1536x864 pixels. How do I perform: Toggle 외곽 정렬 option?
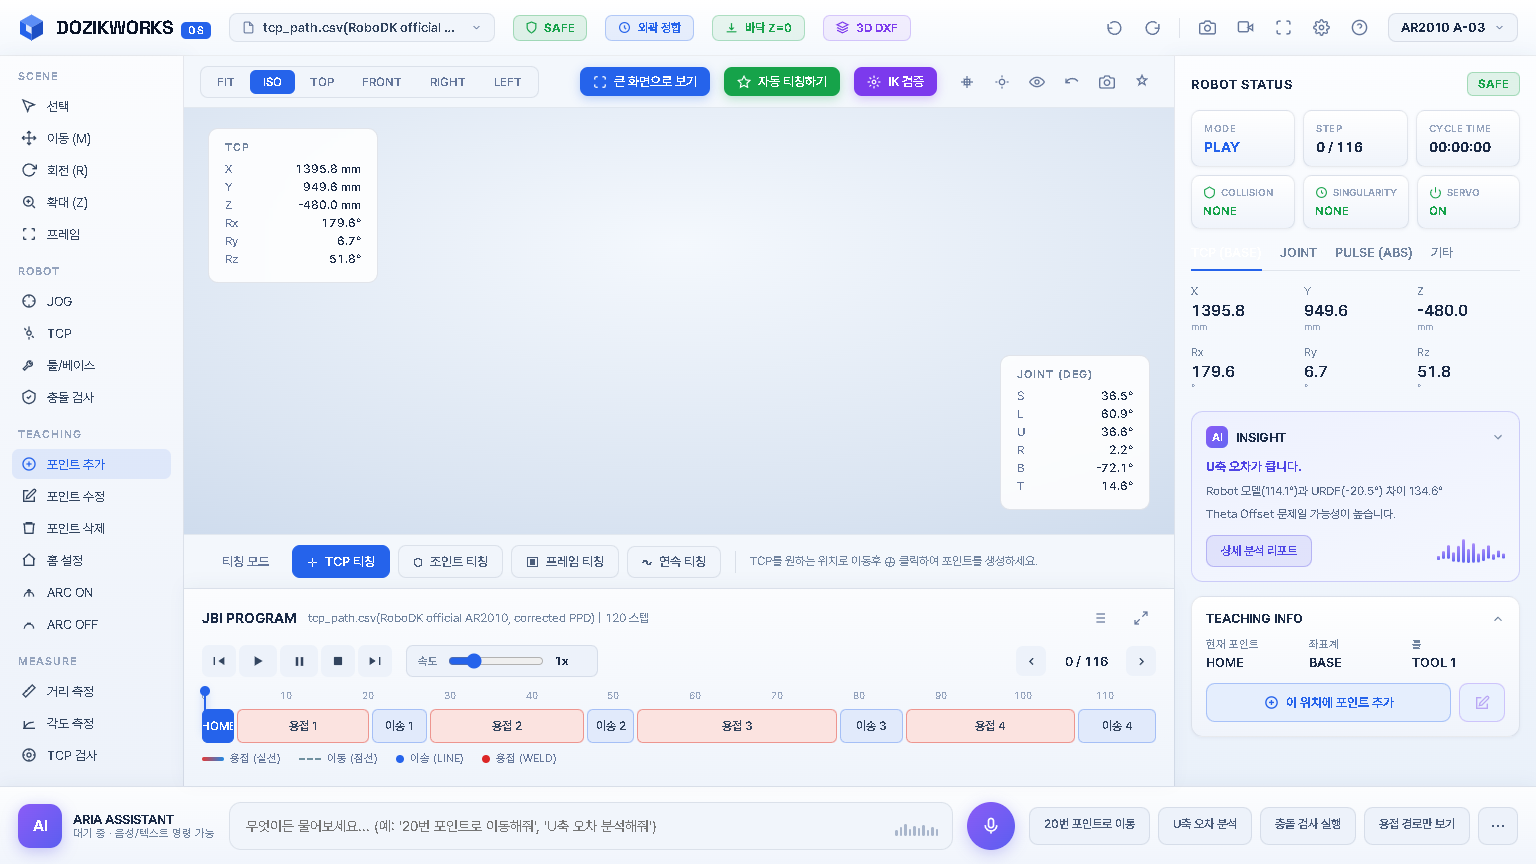[649, 28]
